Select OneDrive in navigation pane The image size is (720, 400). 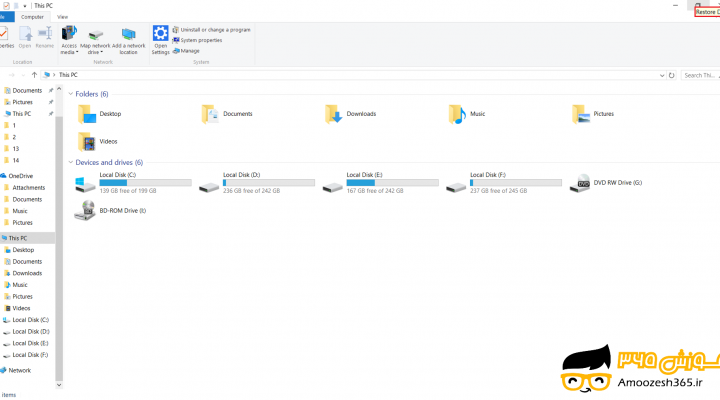pos(21,176)
